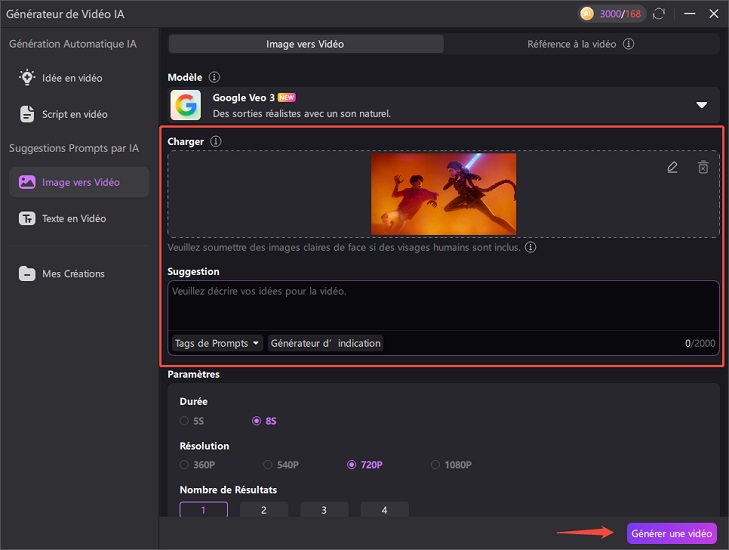Show info icon beside Charger label
The width and height of the screenshot is (729, 550).
(x=216, y=141)
